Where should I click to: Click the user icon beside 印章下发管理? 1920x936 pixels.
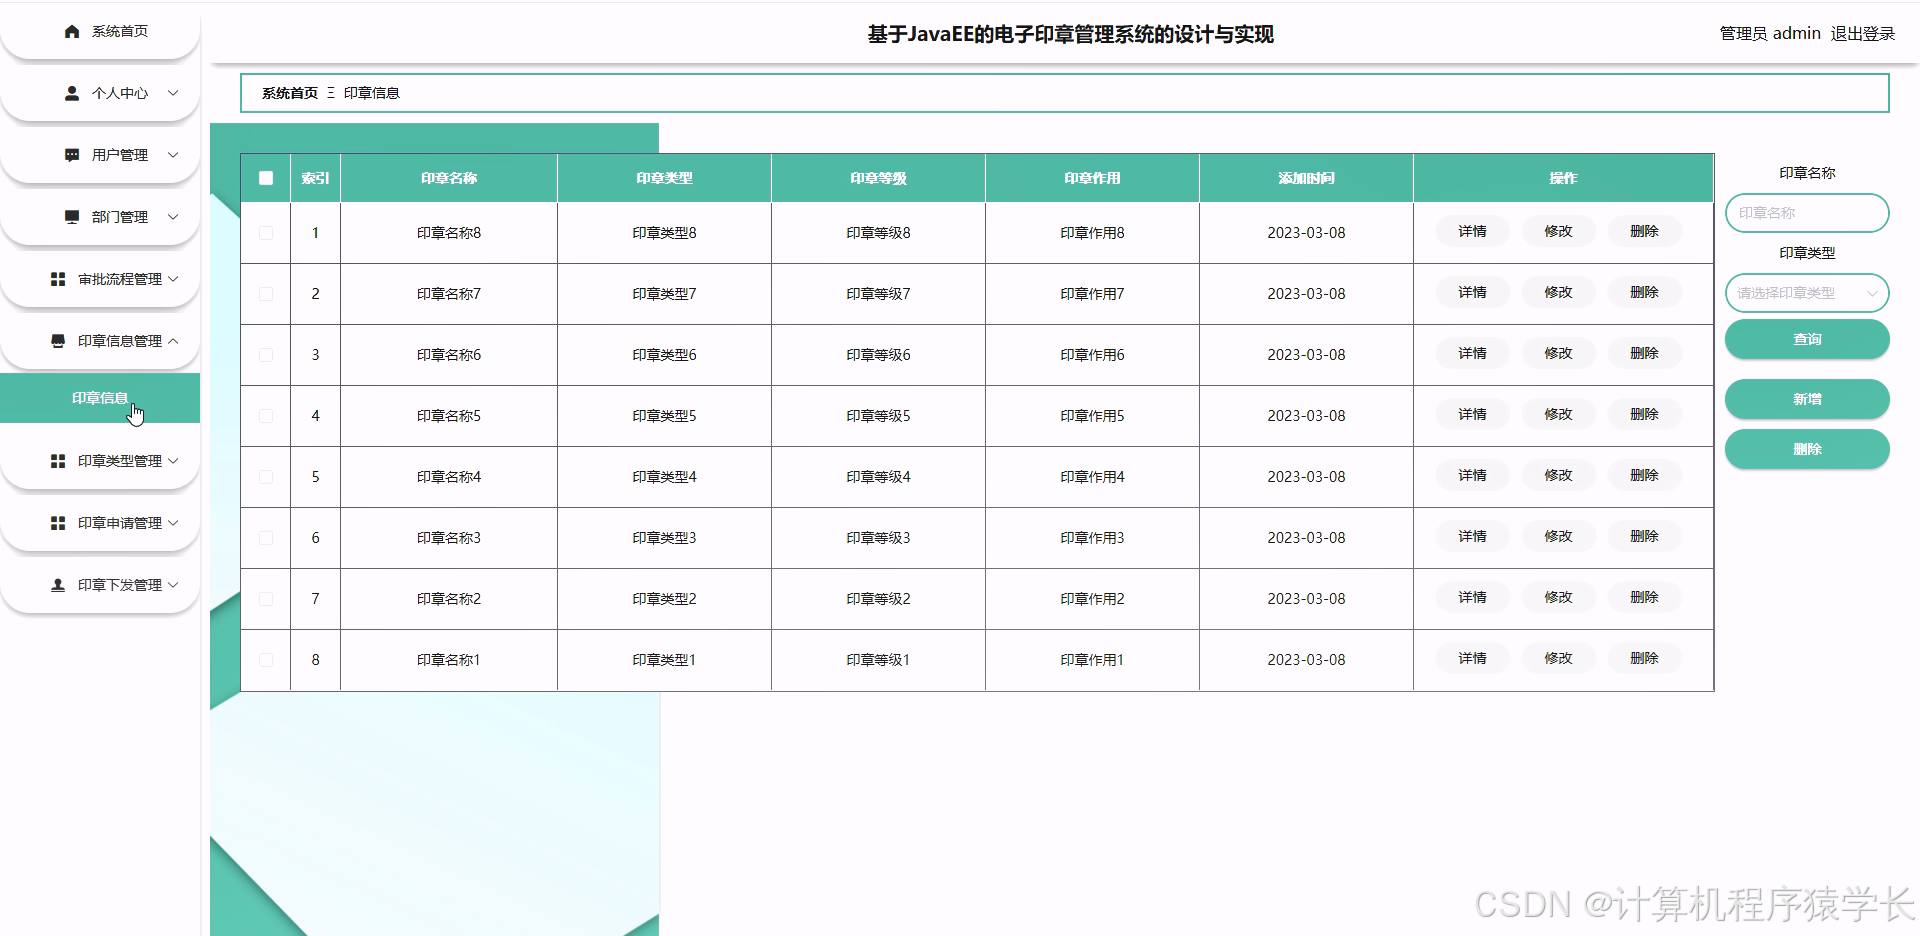pos(57,585)
